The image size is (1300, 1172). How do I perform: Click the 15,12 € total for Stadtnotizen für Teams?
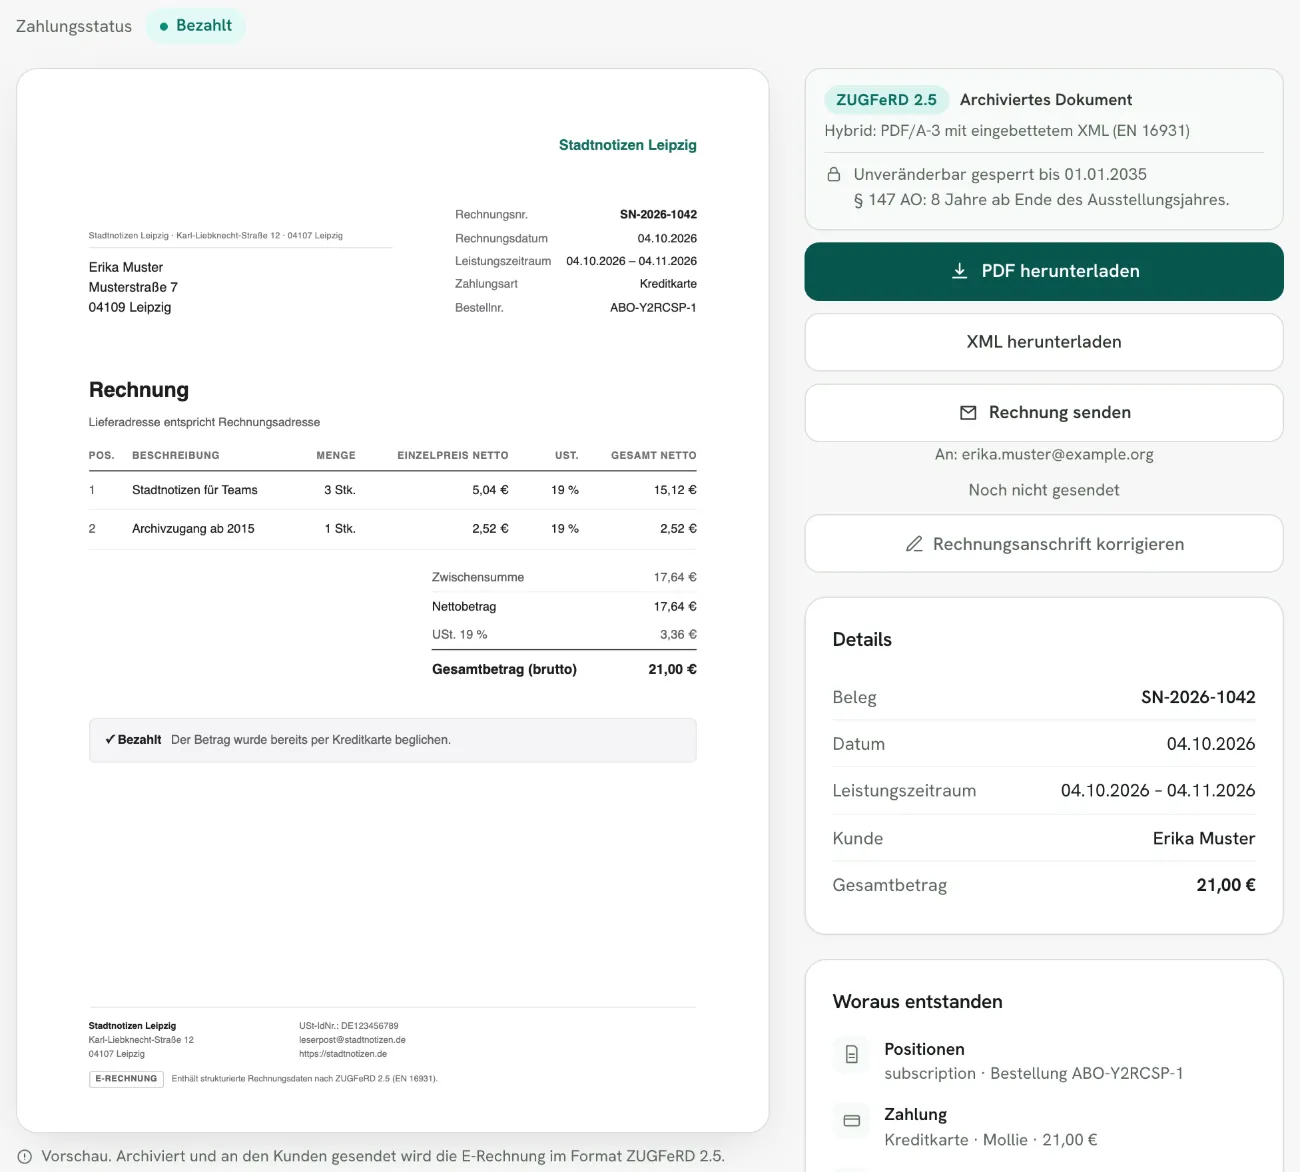point(675,490)
